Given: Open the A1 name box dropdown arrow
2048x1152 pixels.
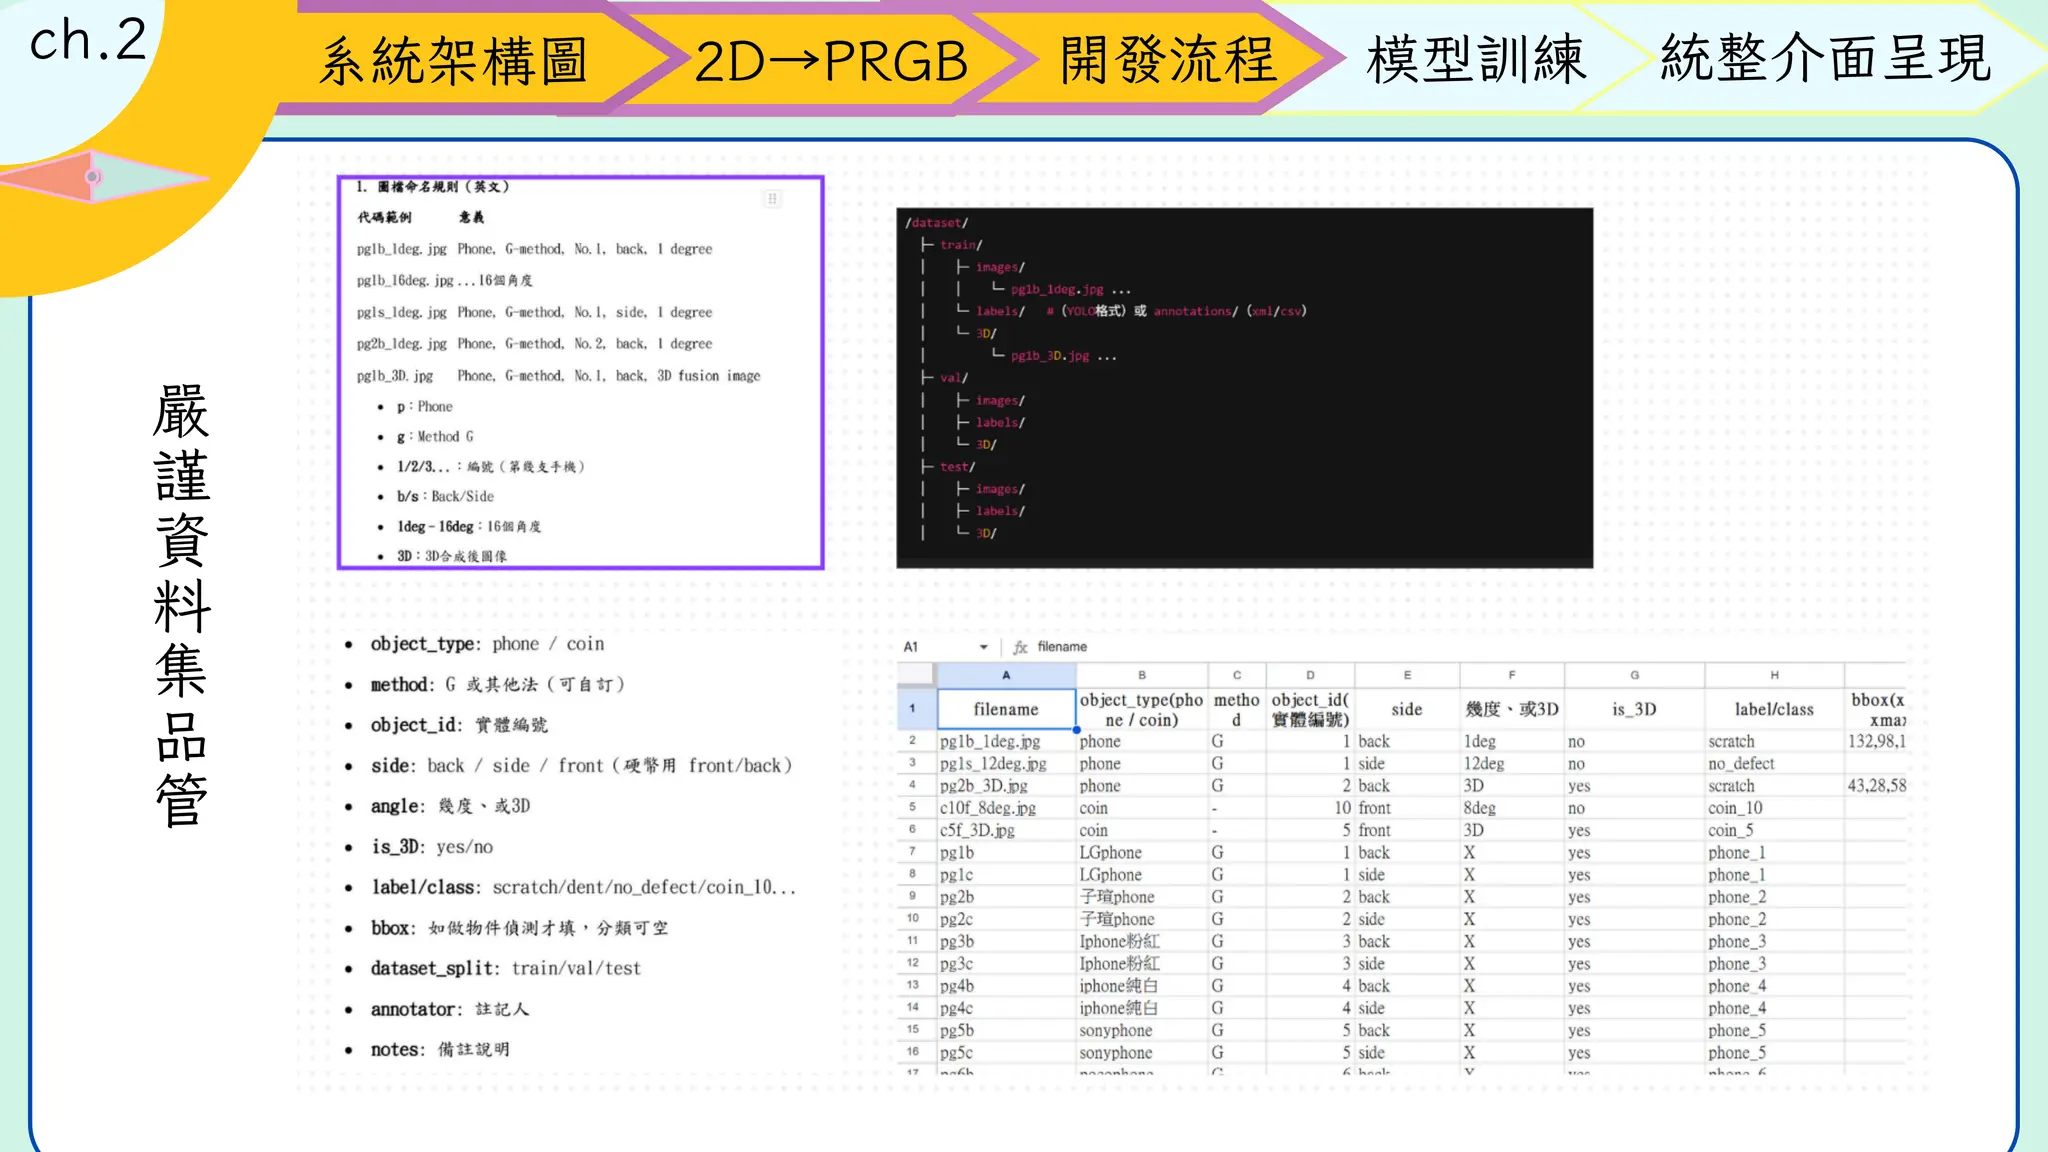Looking at the screenshot, I should click(x=984, y=647).
